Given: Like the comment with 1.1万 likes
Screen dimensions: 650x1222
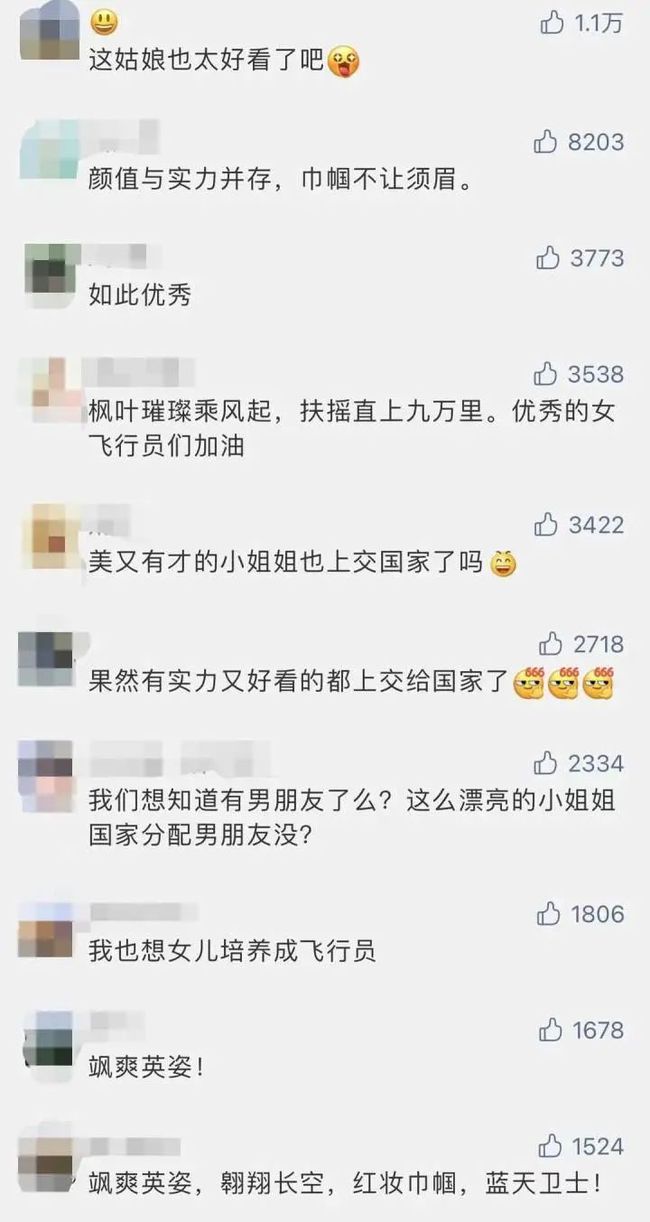Looking at the screenshot, I should tap(552, 23).
